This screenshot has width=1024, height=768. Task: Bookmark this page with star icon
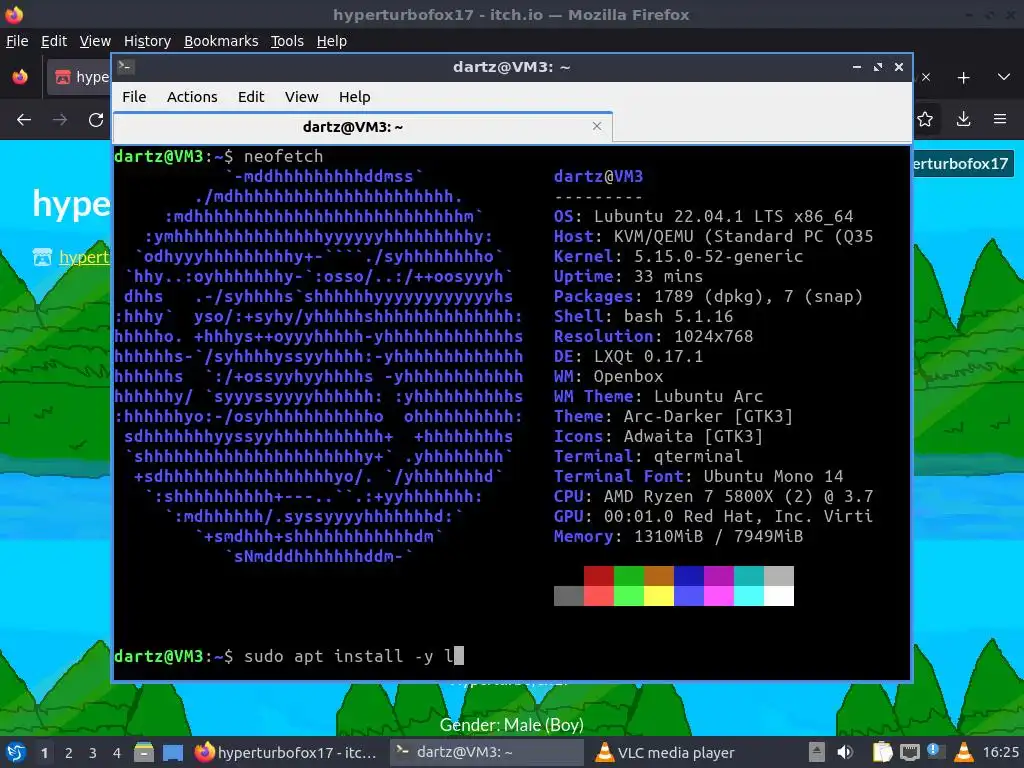pyautogui.click(x=925, y=120)
